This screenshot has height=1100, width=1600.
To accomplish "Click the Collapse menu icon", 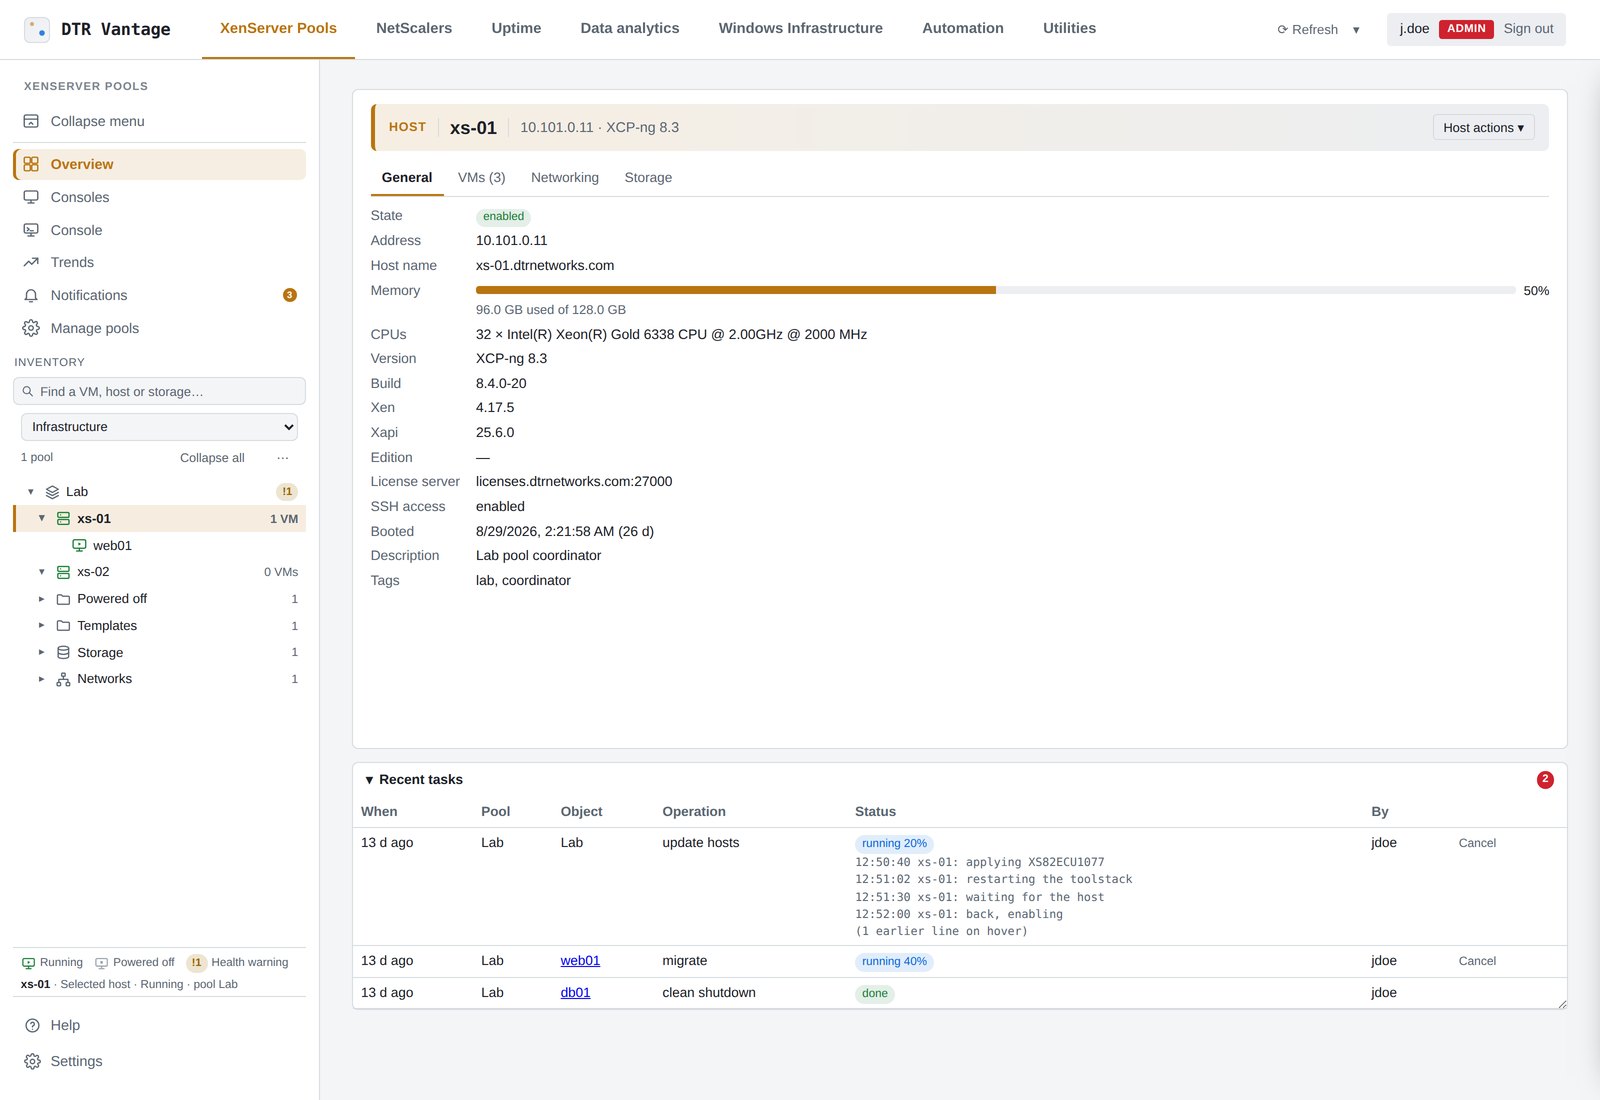I will [31, 121].
